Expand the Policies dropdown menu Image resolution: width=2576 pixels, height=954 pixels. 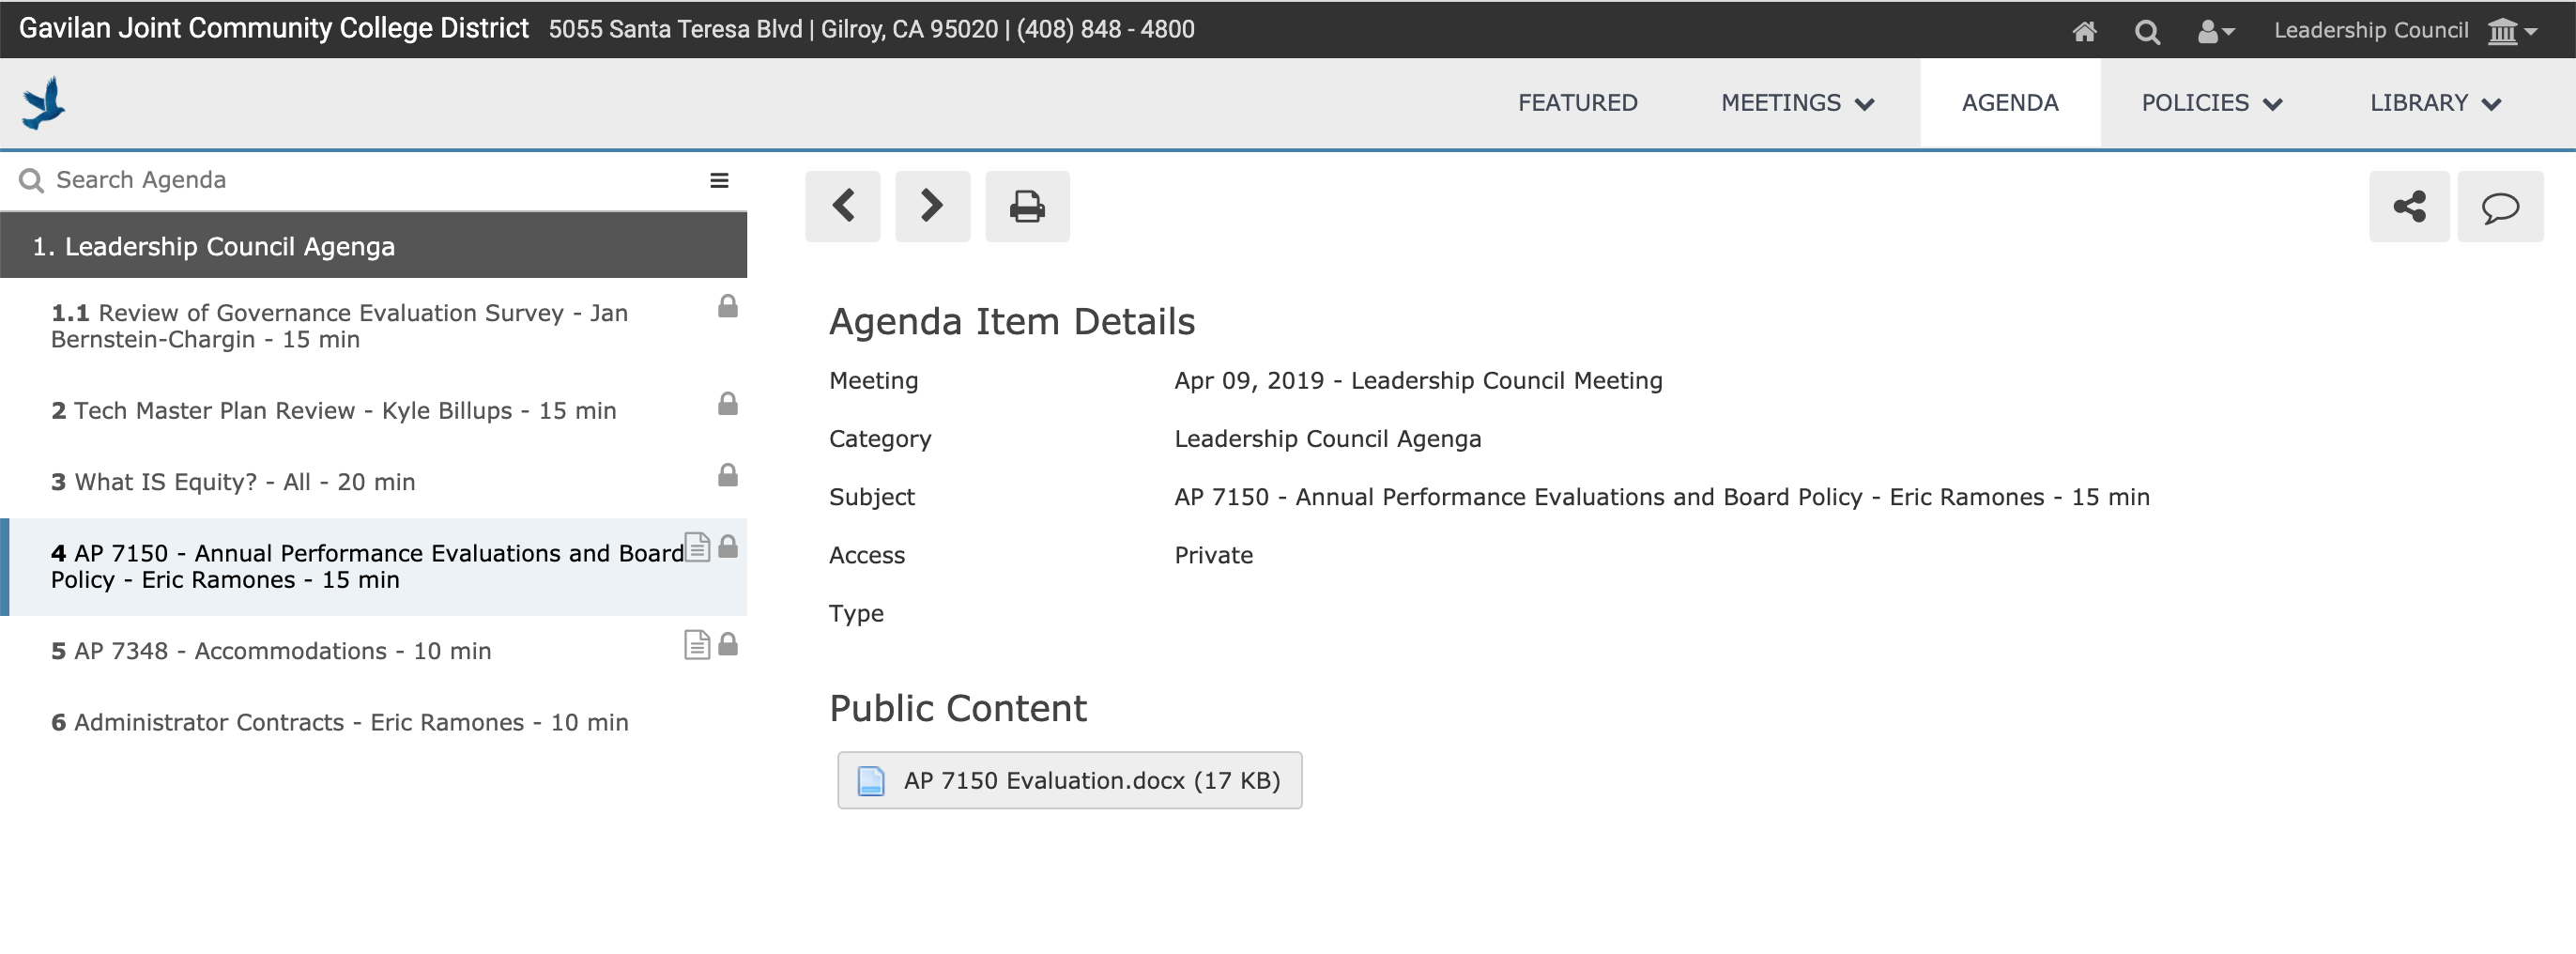[2211, 103]
